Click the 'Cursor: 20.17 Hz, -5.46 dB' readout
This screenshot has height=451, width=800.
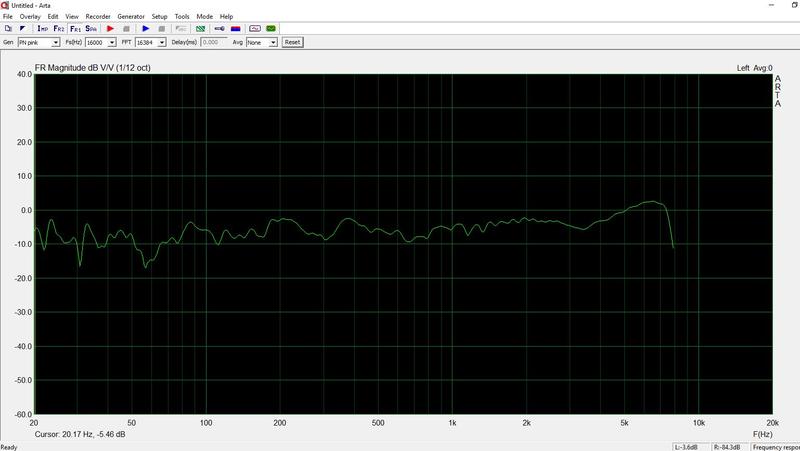click(x=80, y=434)
